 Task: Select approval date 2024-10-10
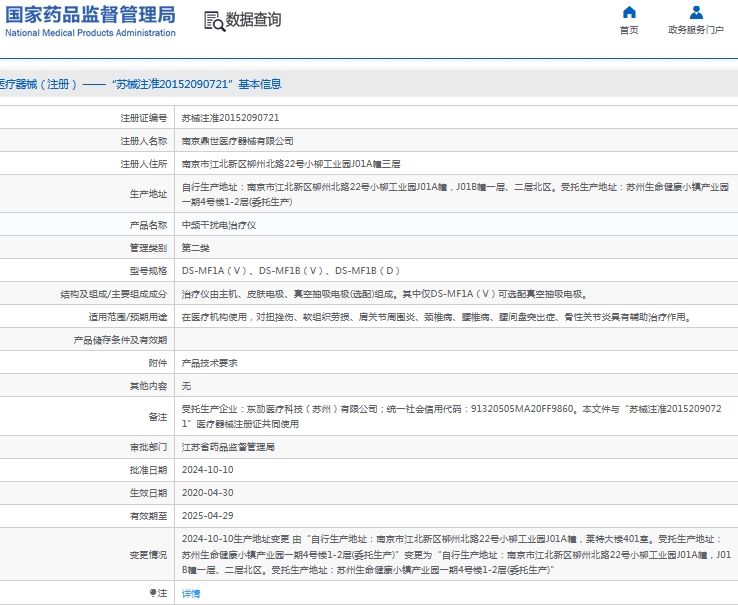tap(208, 470)
